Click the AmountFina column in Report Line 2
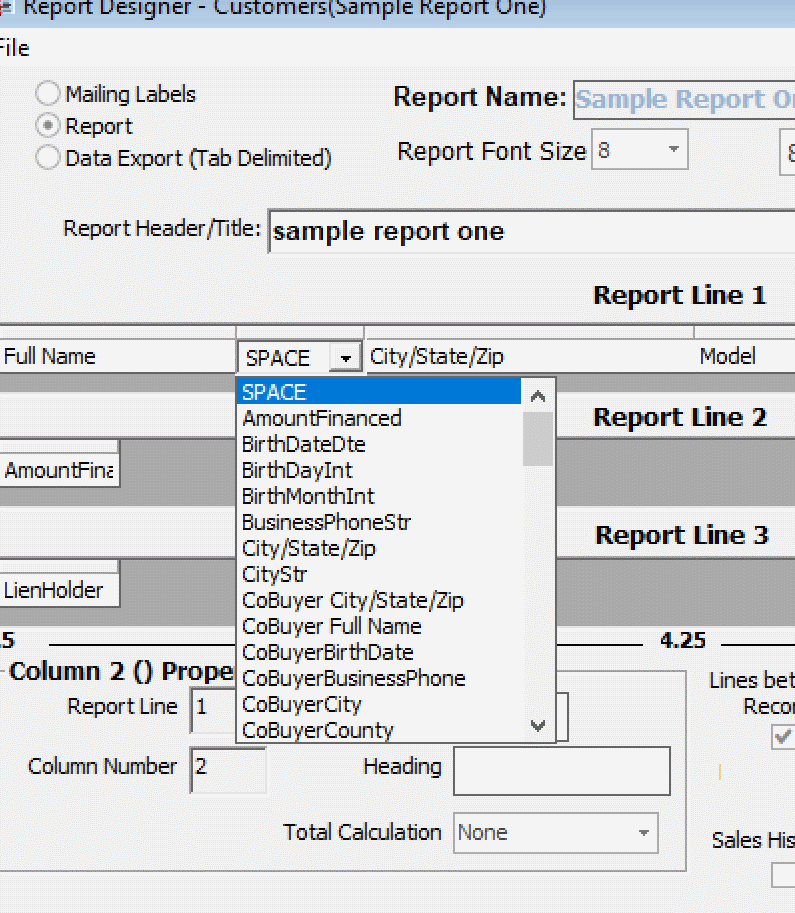795x913 pixels. pyautogui.click(x=59, y=470)
